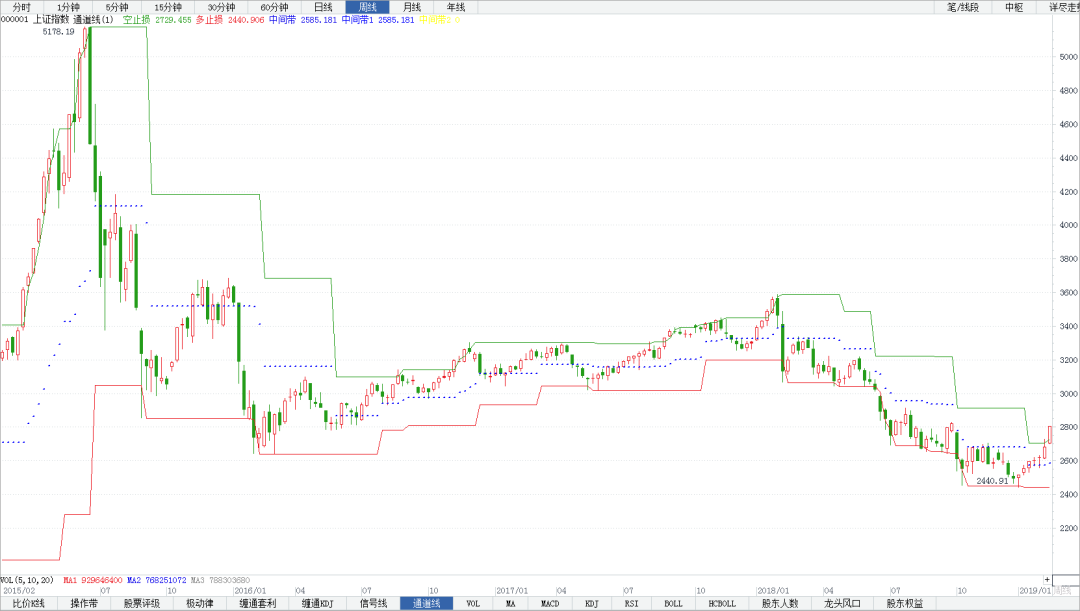Switch to the 日线 period tab
Screen dimensions: 1080x611
[323, 7]
